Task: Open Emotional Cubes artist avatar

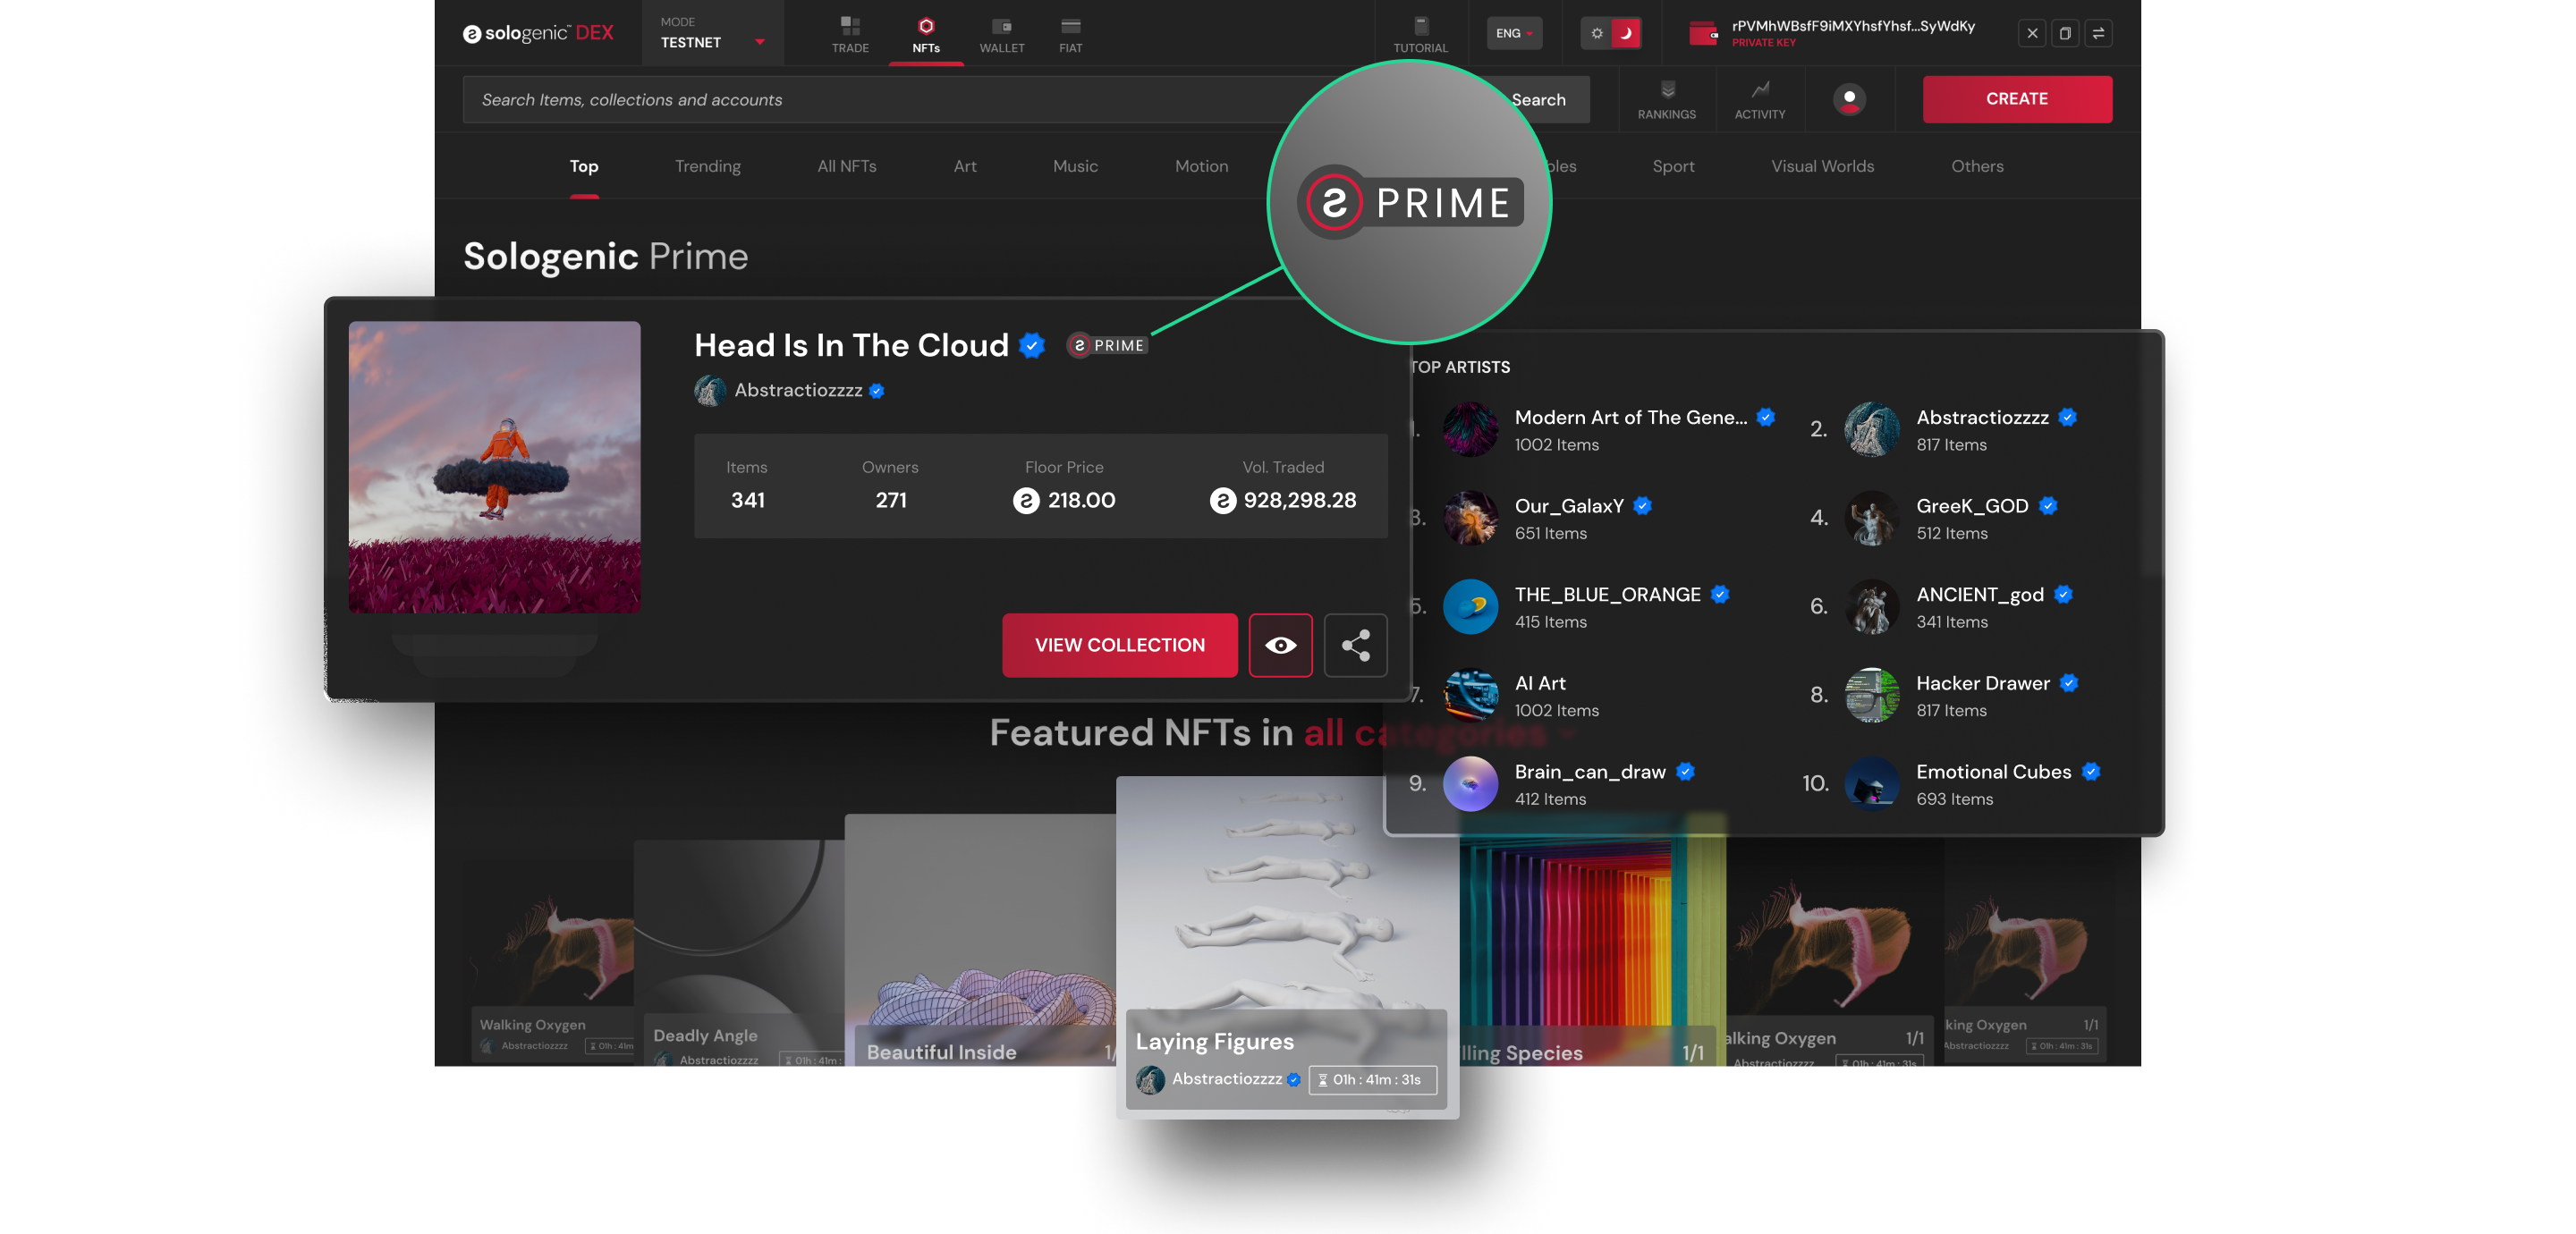Action: pos(1872,783)
